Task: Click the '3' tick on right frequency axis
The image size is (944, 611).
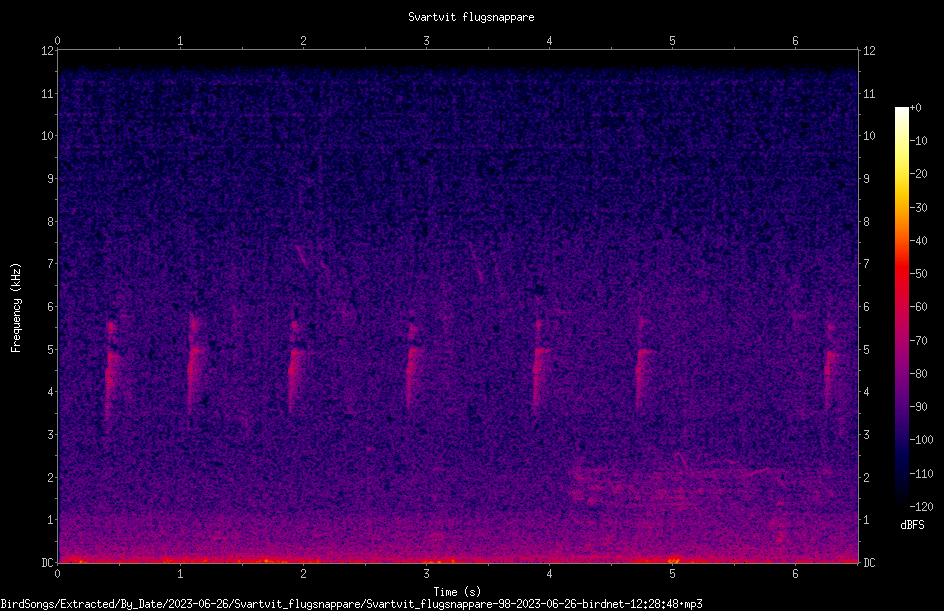Action: (x=866, y=435)
